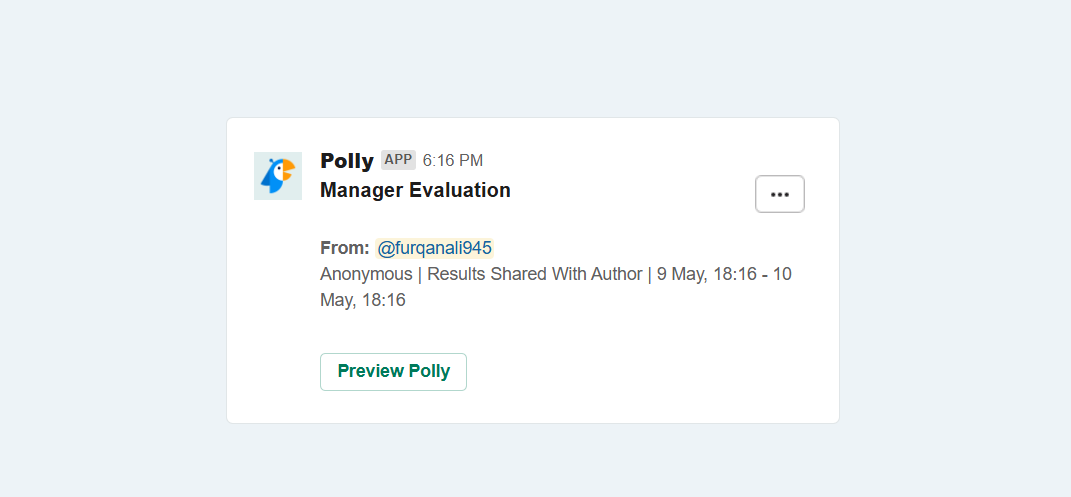The height and width of the screenshot is (497, 1071).
Task: Select the word Anonymous in poll details
Action: (x=366, y=274)
